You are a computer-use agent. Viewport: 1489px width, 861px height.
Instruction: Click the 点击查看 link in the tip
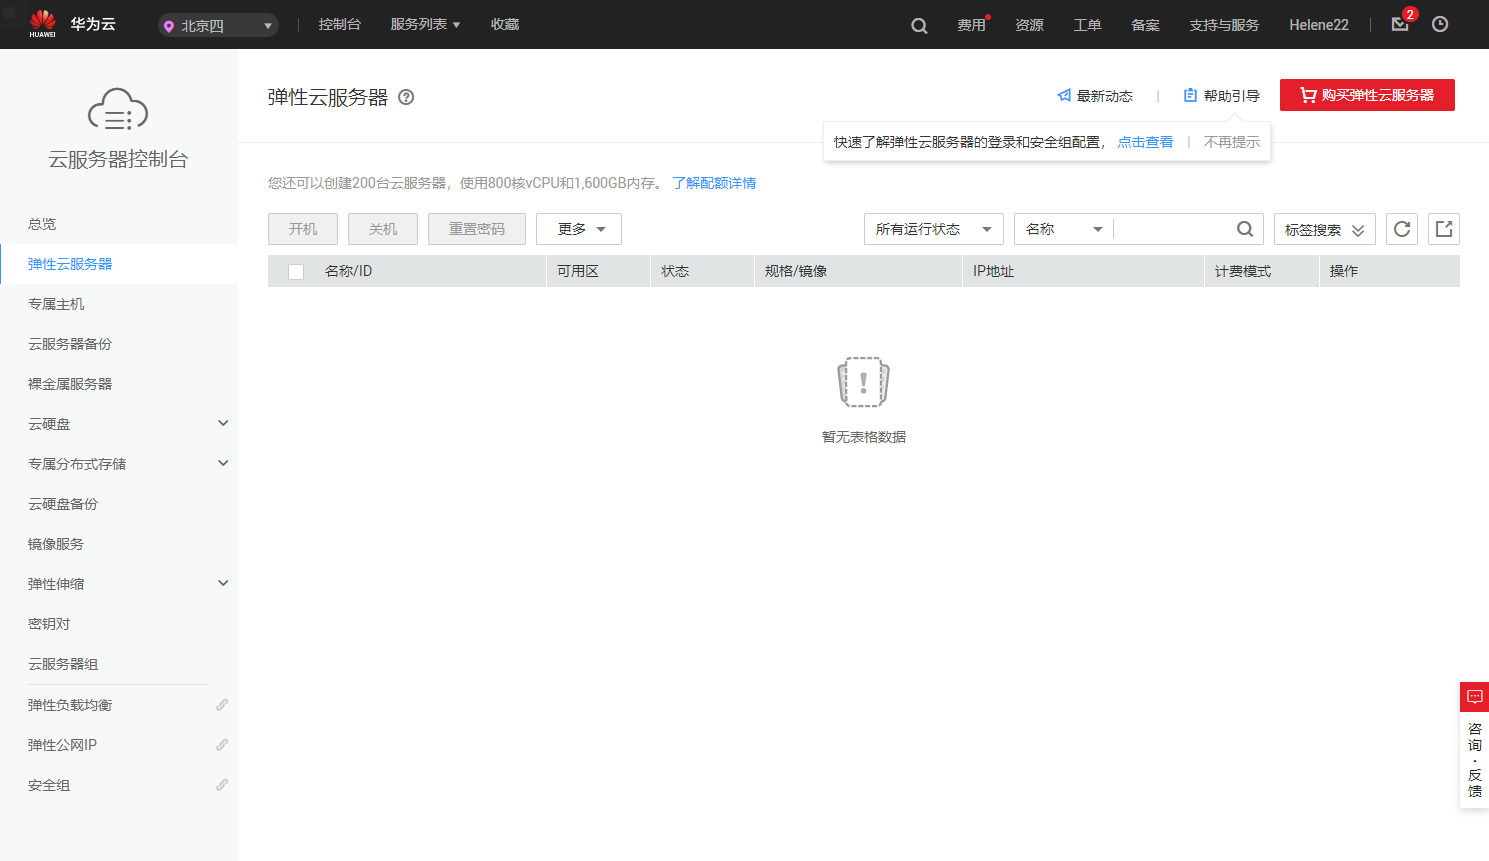(x=1145, y=142)
